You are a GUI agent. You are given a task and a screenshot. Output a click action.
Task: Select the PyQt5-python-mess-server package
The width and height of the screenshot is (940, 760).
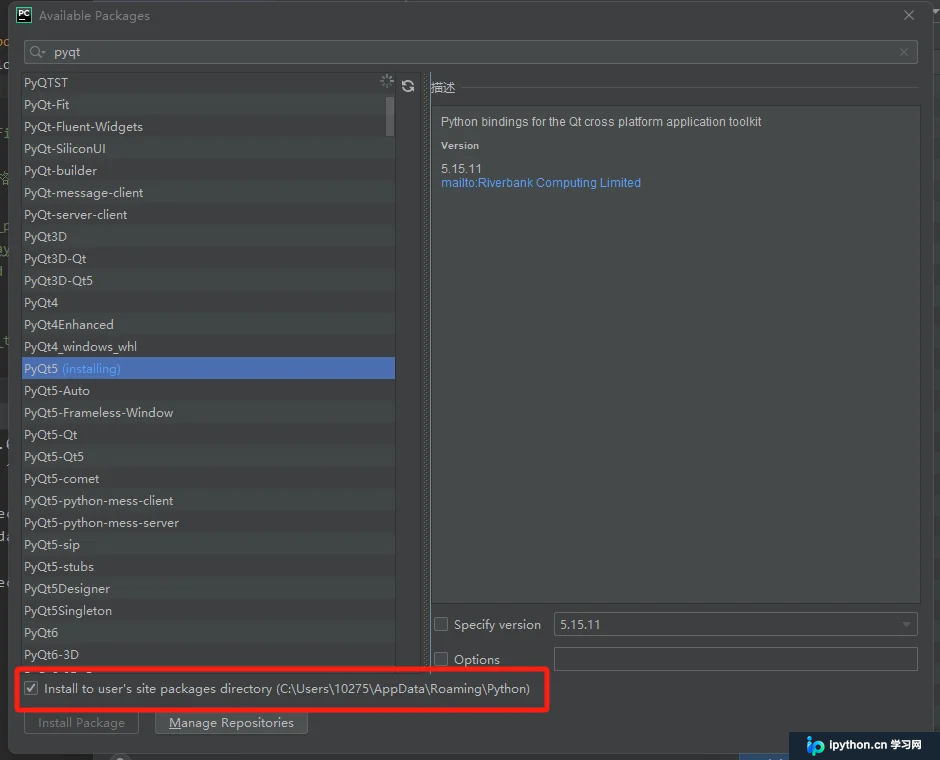tap(208, 523)
